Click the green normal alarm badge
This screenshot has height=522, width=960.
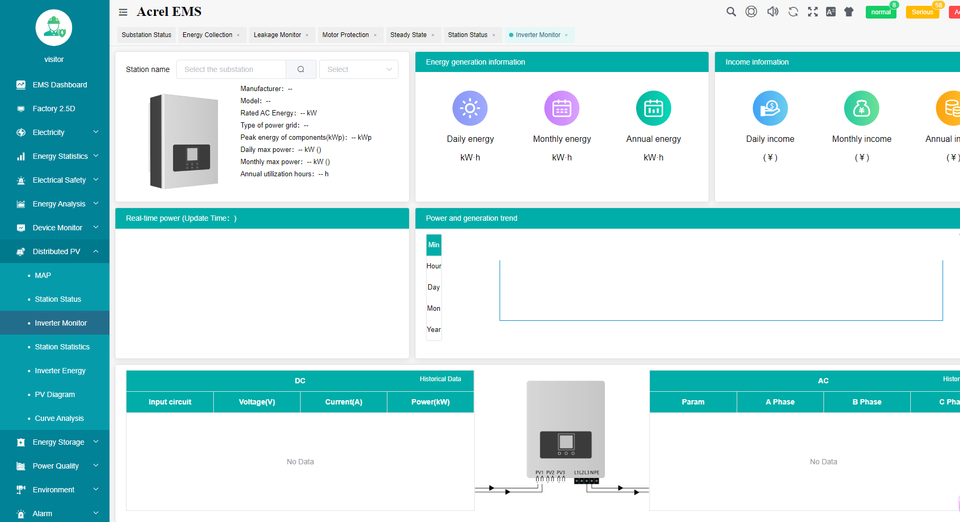coord(880,12)
